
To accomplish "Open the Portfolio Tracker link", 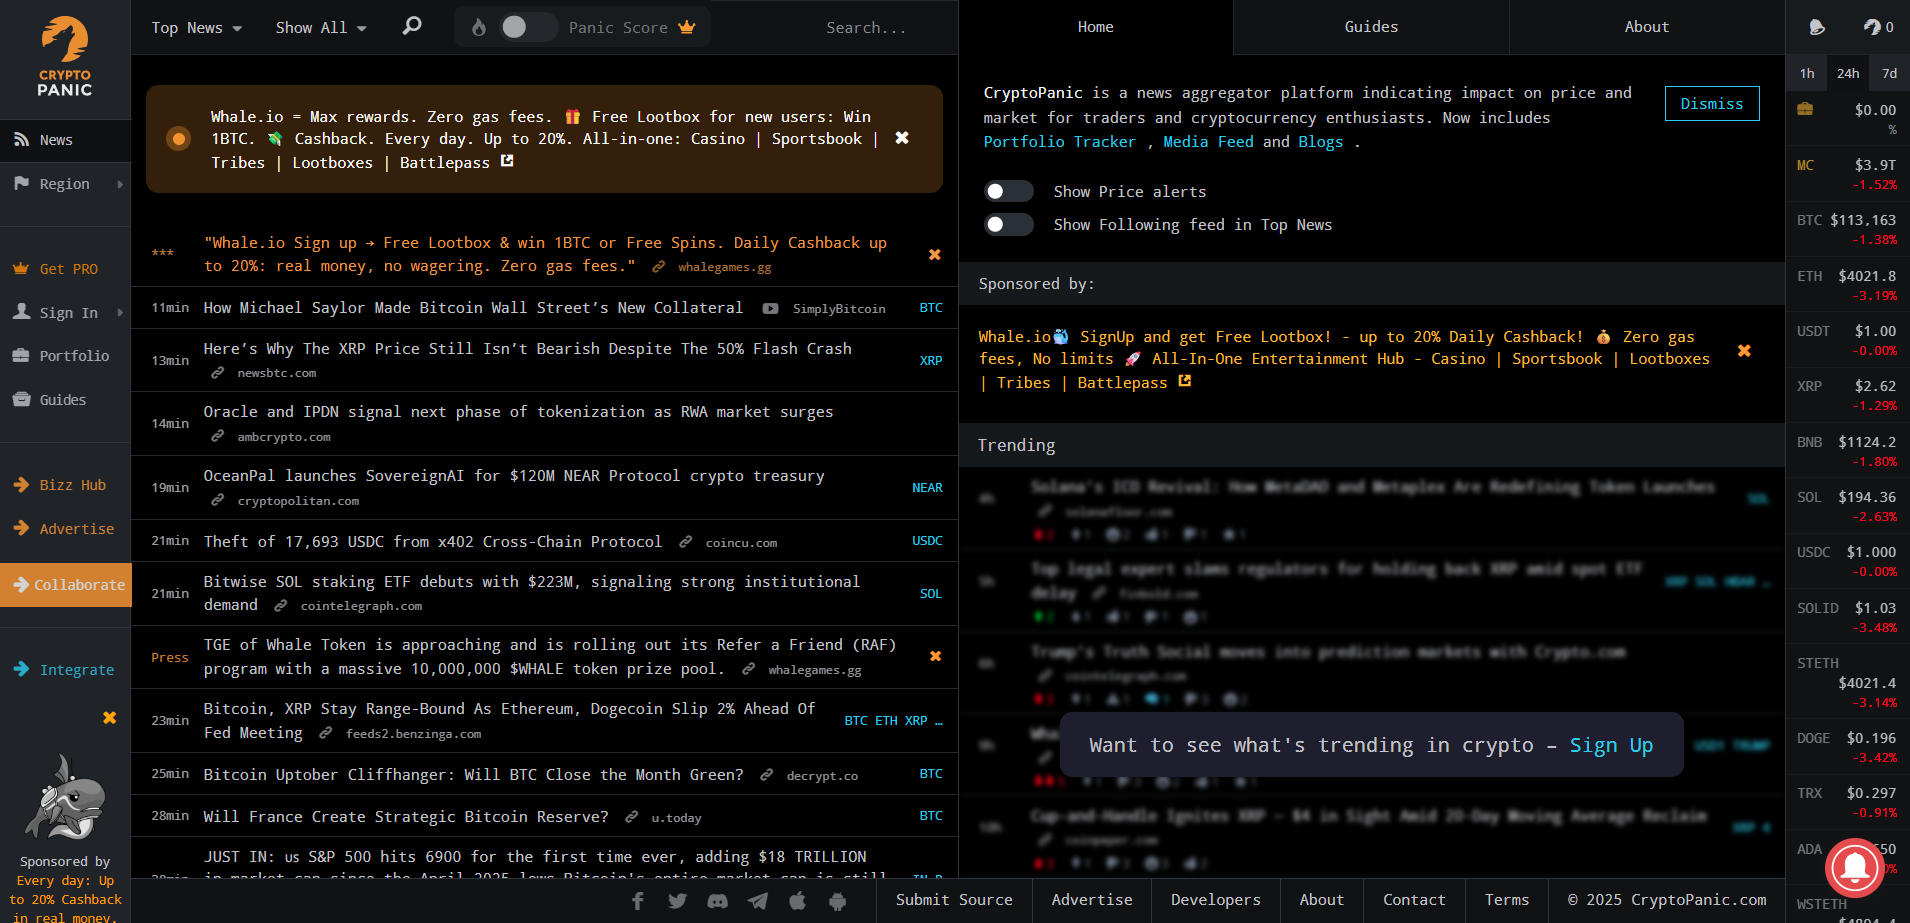I will pos(1059,142).
